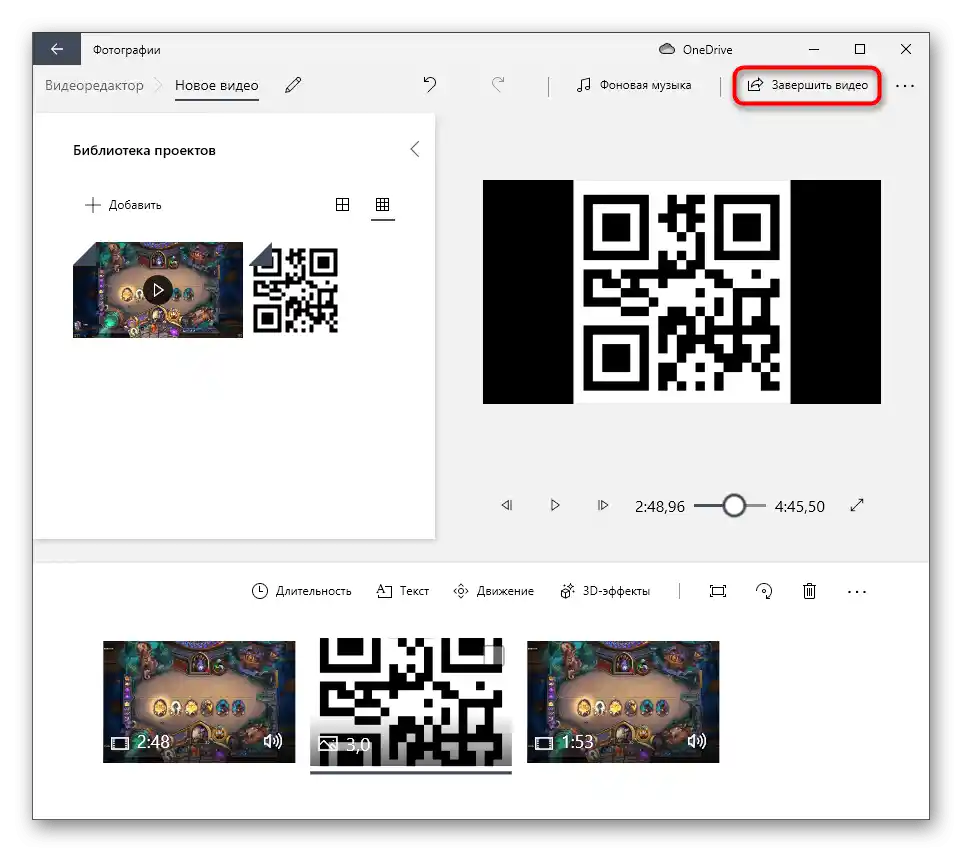Image resolution: width=962 pixels, height=852 pixels.
Task: Maximize the Фотографии window
Action: [x=860, y=49]
